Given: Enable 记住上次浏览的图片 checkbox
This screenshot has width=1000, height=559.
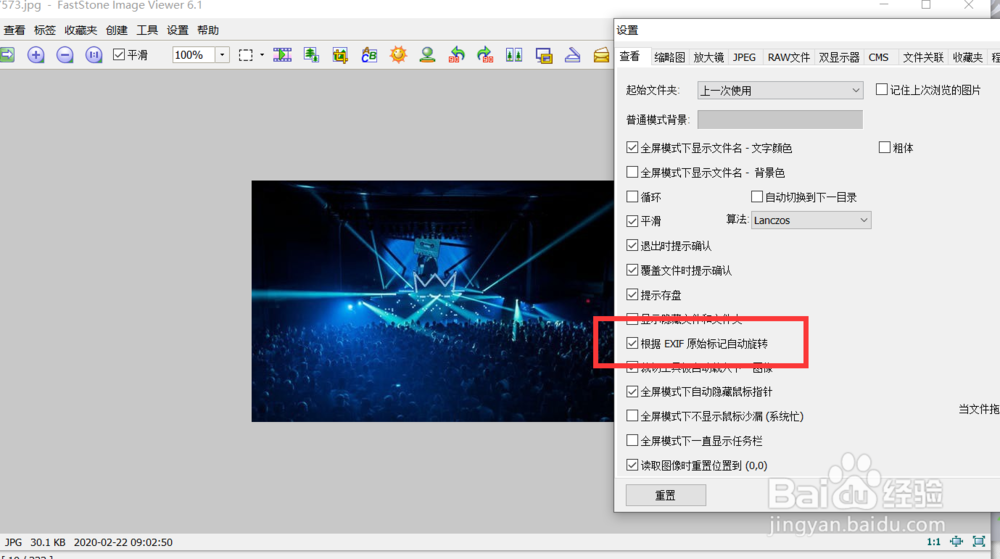Looking at the screenshot, I should coord(881,90).
